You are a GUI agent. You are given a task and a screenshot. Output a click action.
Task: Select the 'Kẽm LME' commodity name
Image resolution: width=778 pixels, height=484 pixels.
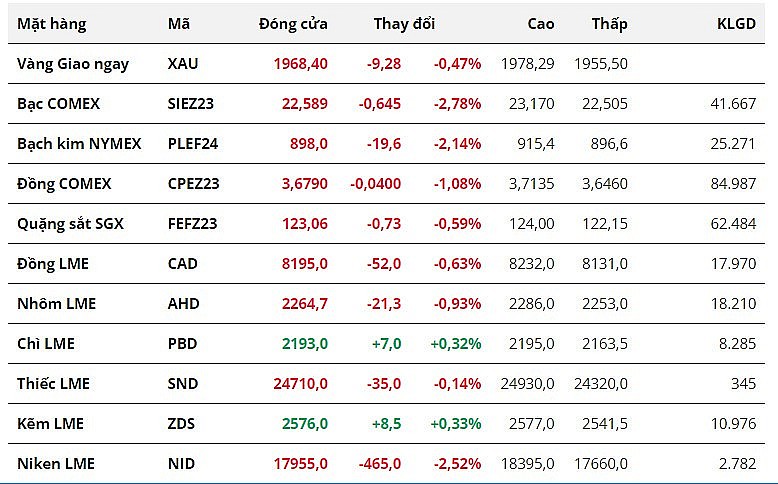50,424
